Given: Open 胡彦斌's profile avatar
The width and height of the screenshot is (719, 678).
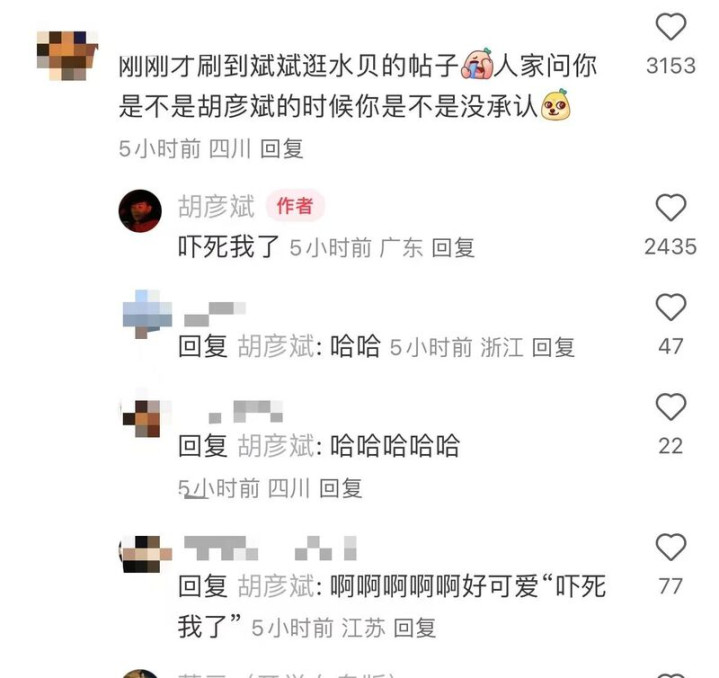Looking at the screenshot, I should [x=140, y=211].
